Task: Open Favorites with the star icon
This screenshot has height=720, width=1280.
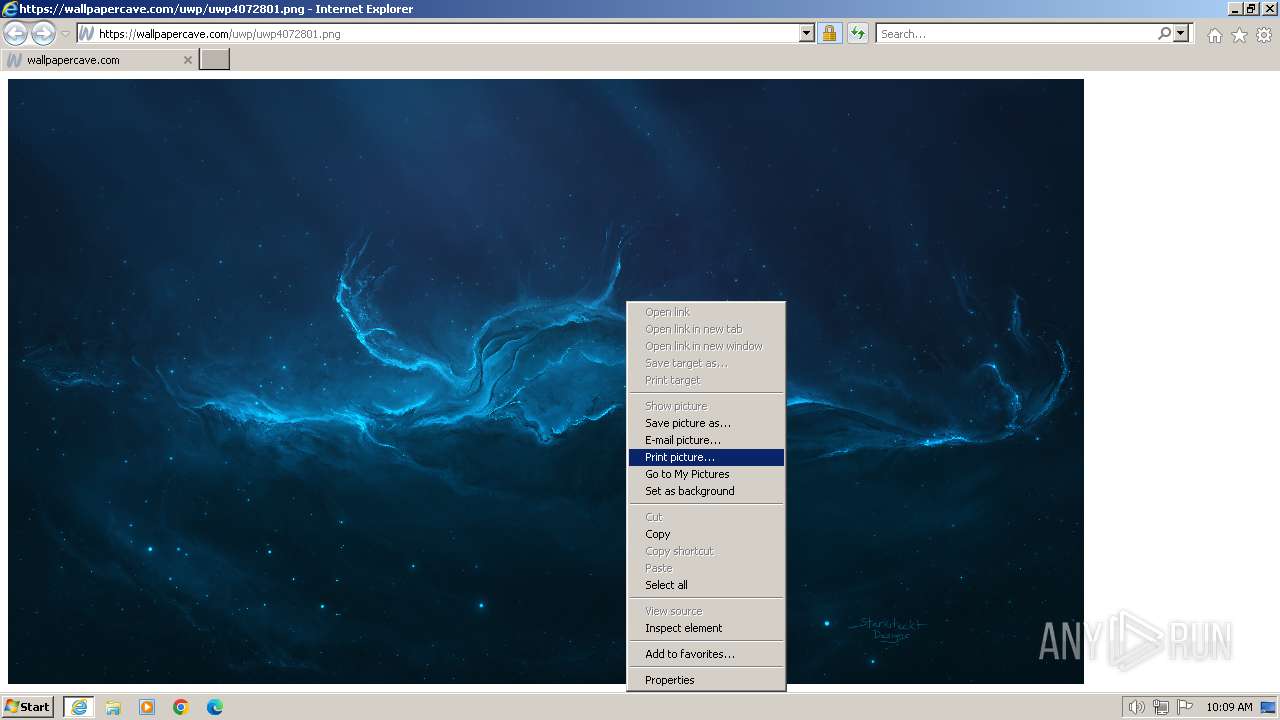Action: pyautogui.click(x=1239, y=35)
